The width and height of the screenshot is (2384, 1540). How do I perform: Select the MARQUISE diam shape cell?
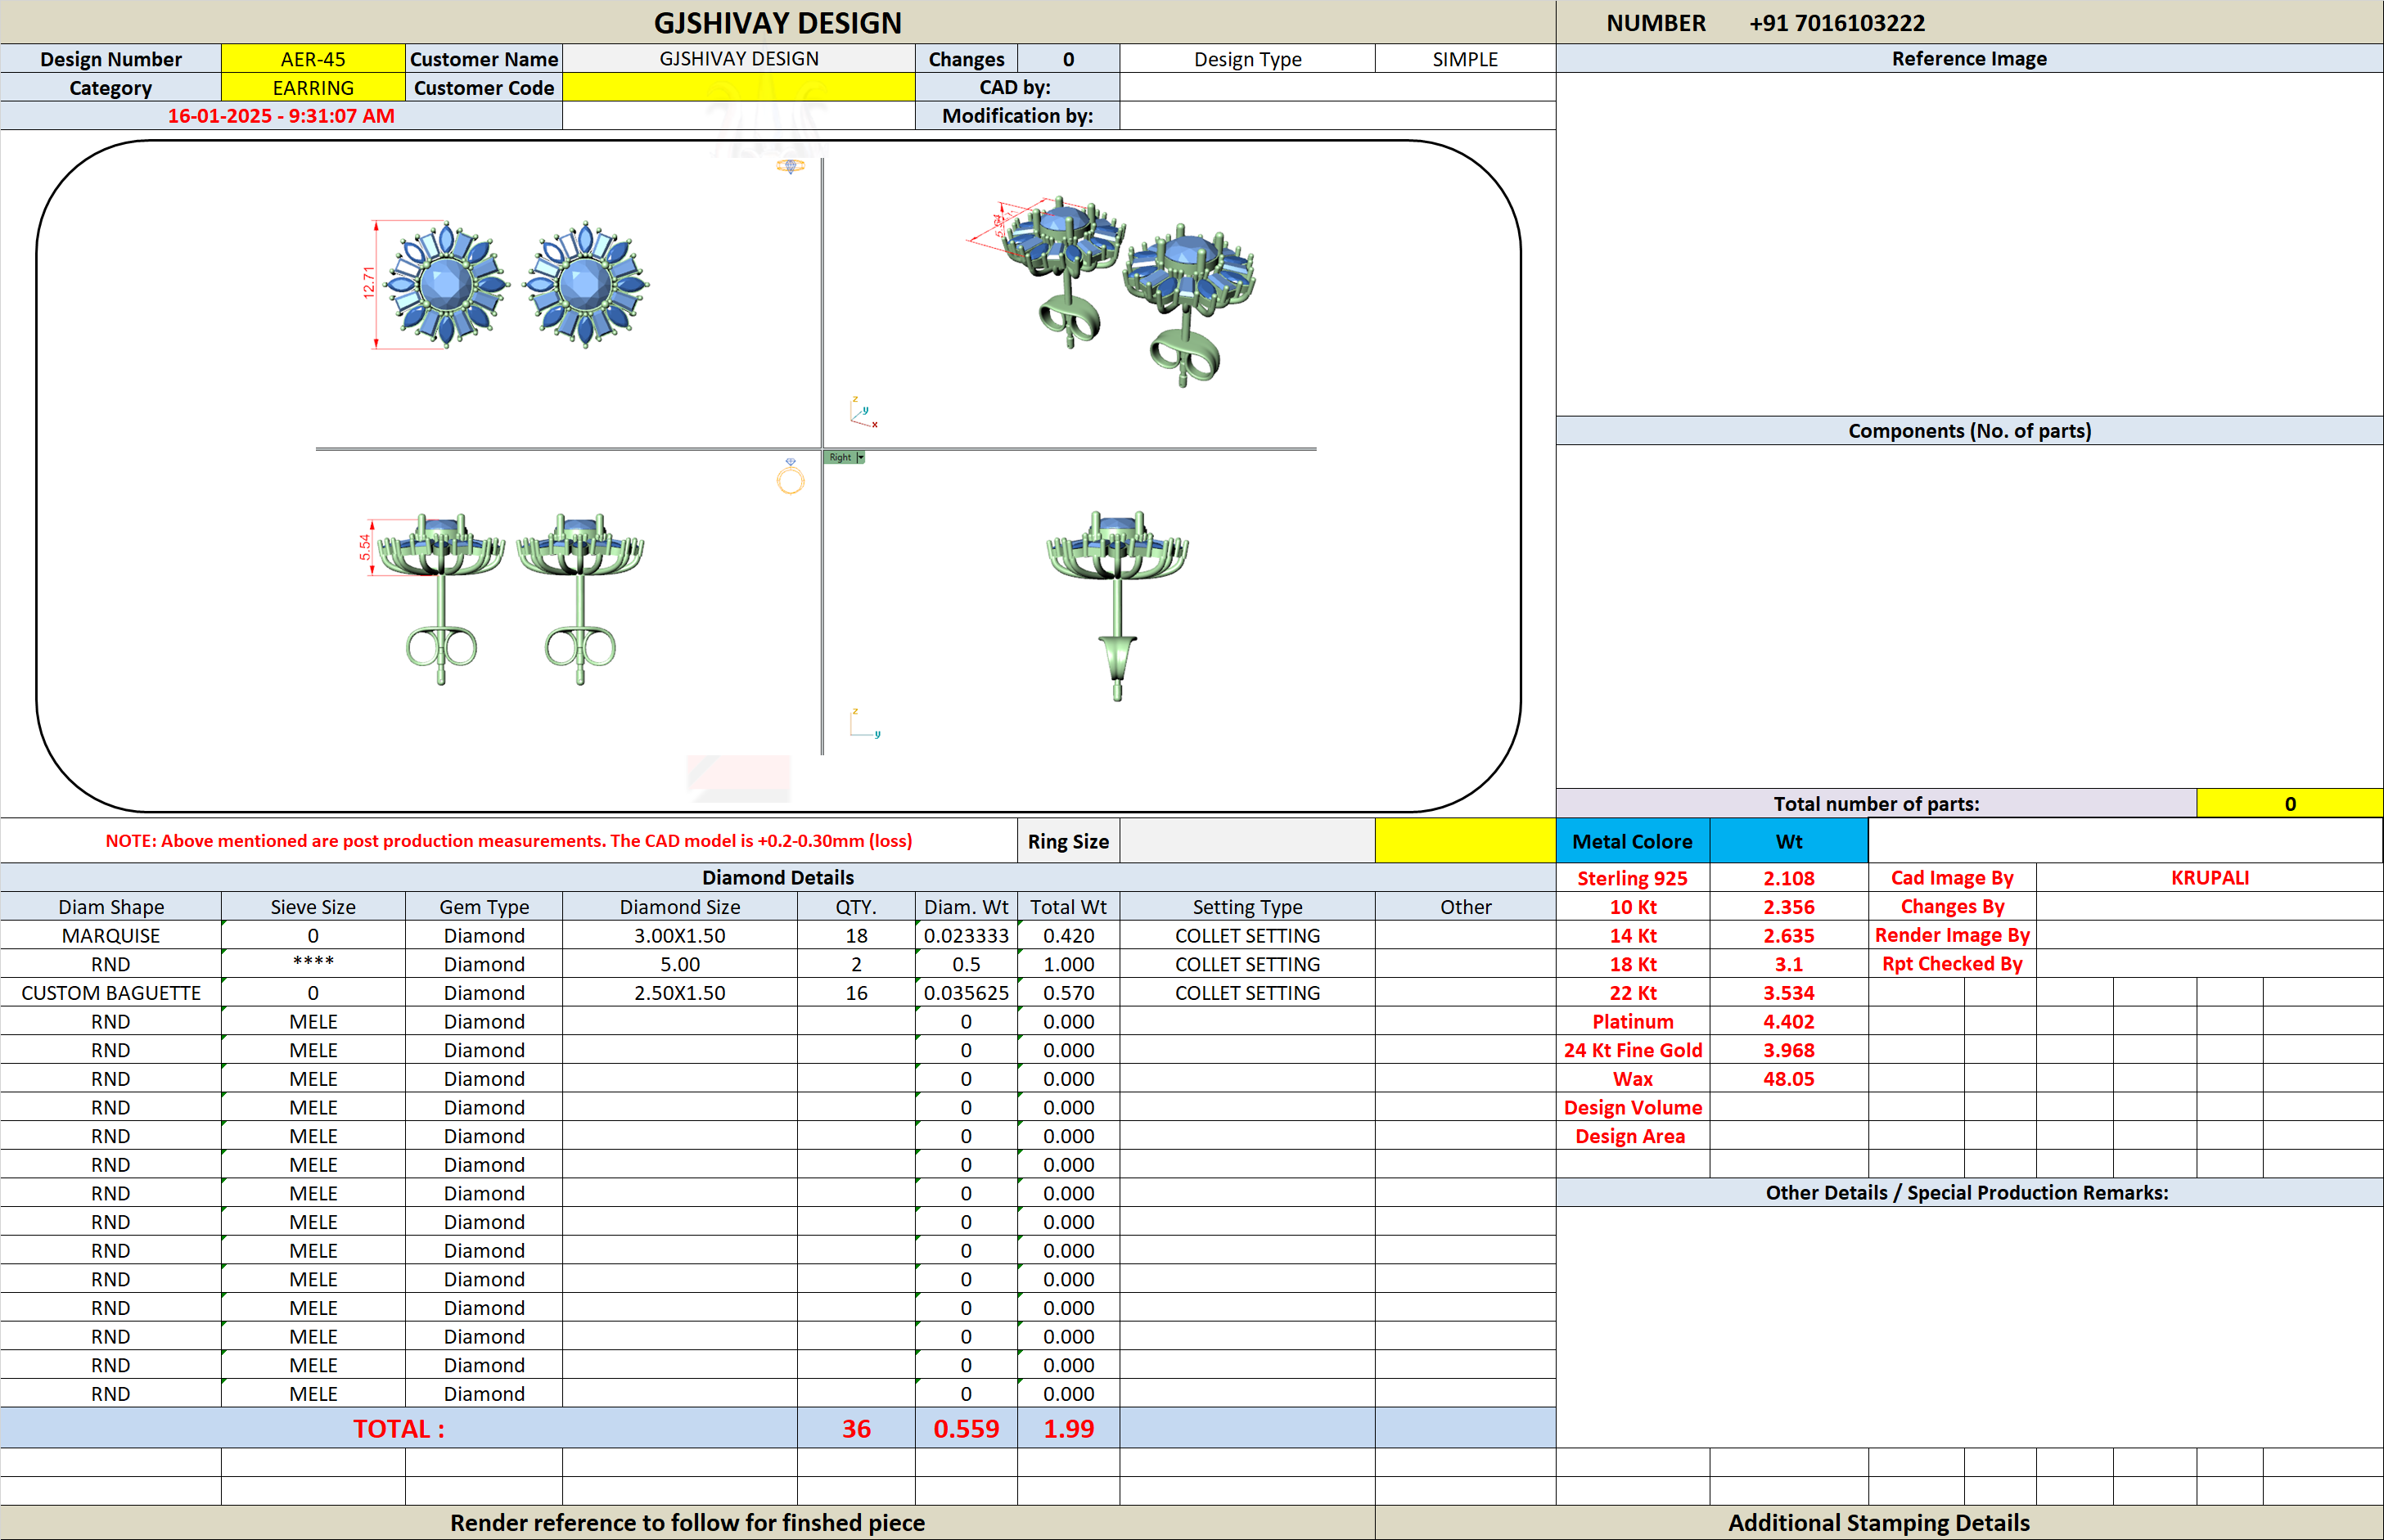tap(111, 936)
